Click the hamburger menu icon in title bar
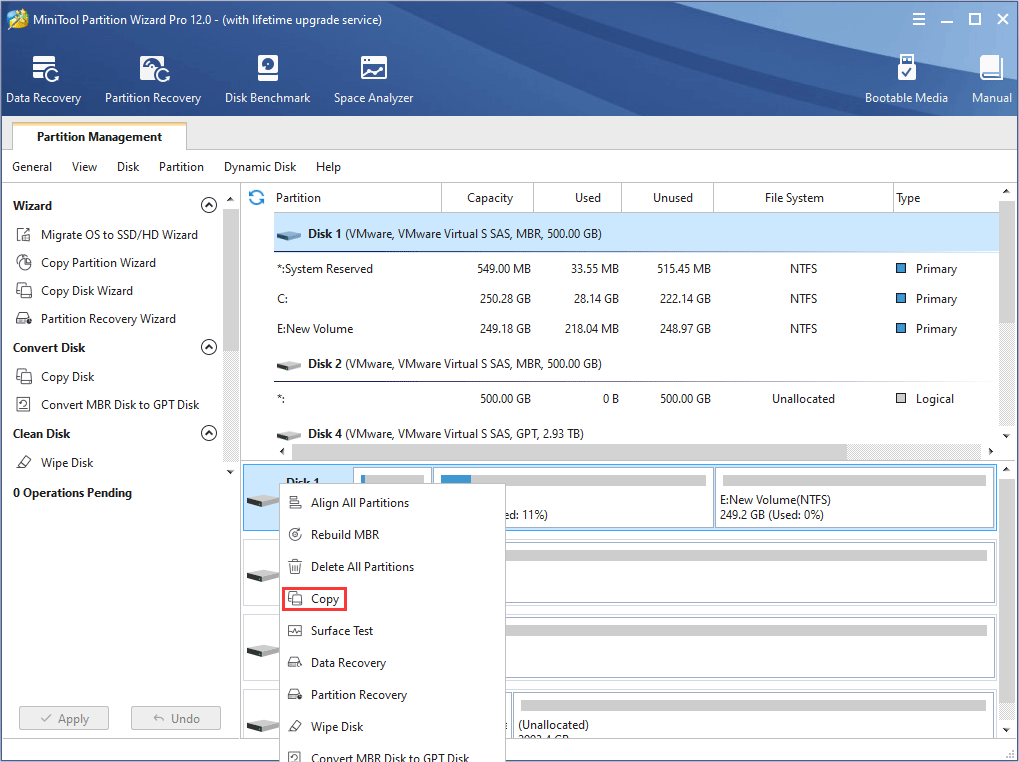The image size is (1019, 762). point(918,19)
